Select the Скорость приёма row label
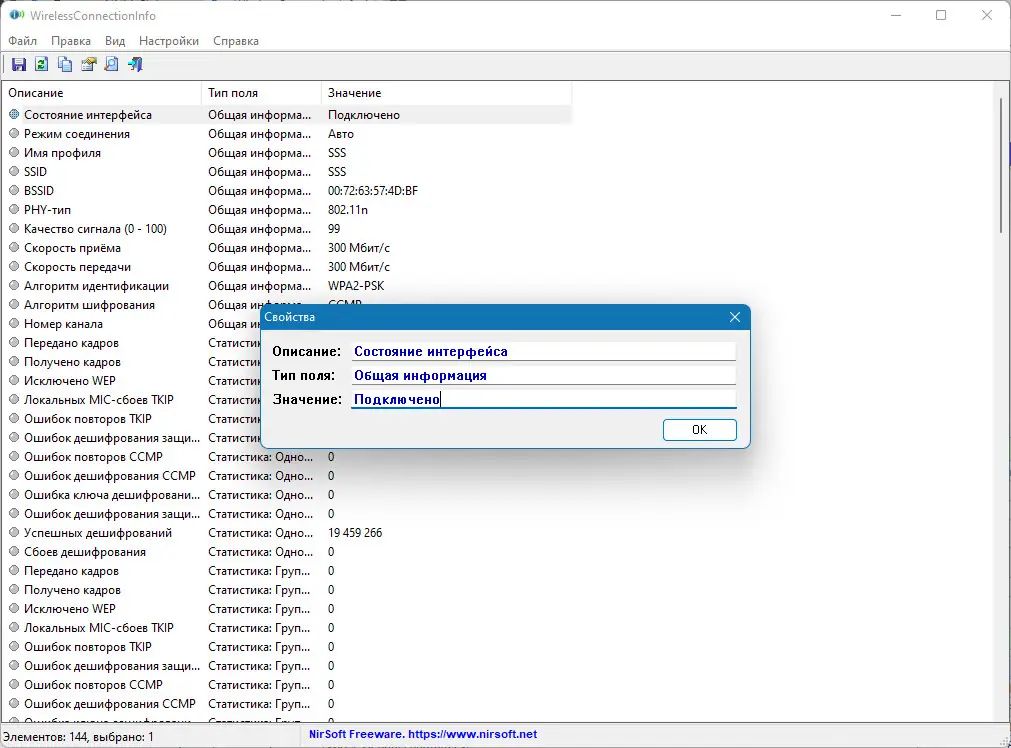 tap(72, 248)
